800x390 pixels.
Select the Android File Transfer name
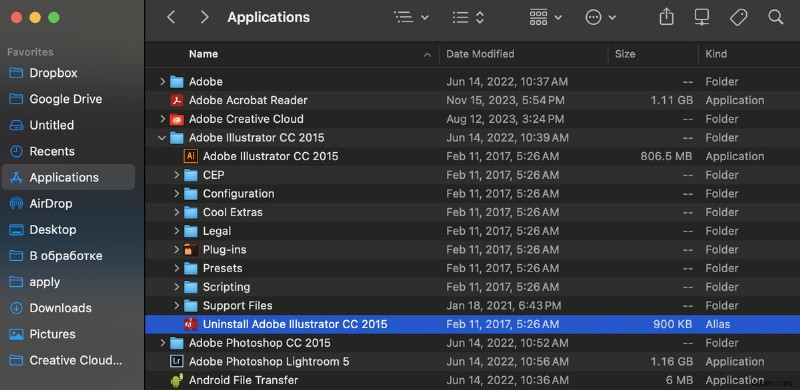point(243,380)
